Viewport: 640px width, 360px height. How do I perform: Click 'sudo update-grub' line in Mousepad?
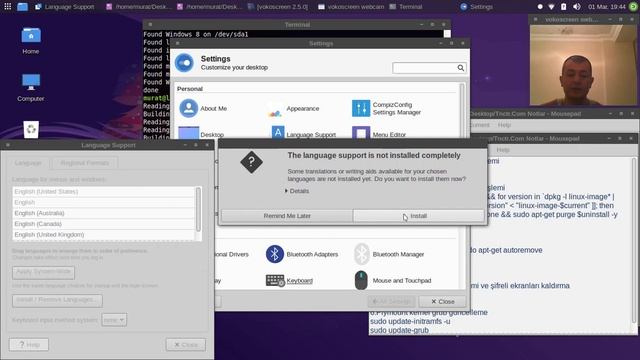399,330
